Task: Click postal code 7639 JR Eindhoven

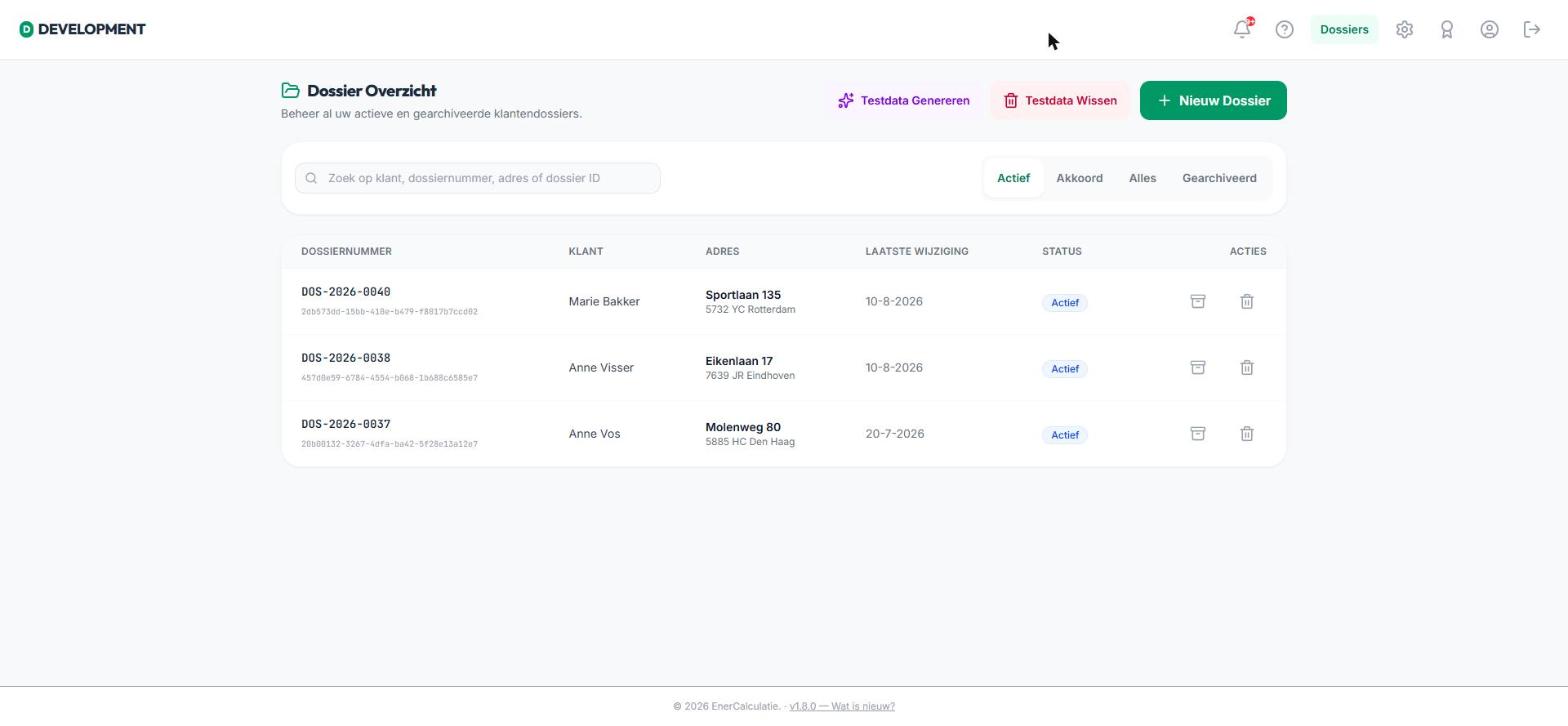Action: point(750,376)
